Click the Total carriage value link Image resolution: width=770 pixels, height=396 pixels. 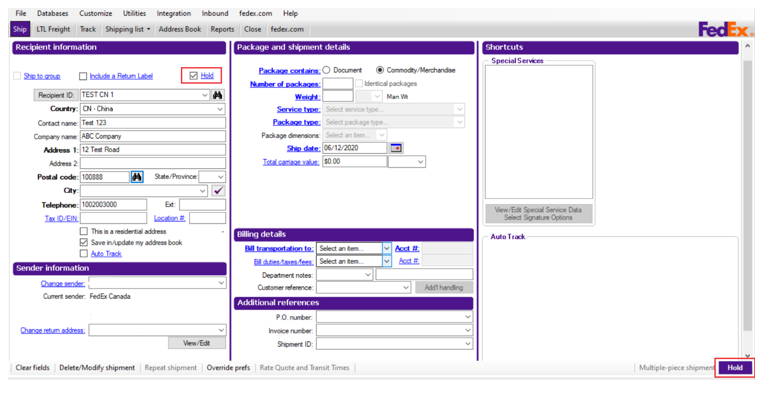(x=291, y=162)
